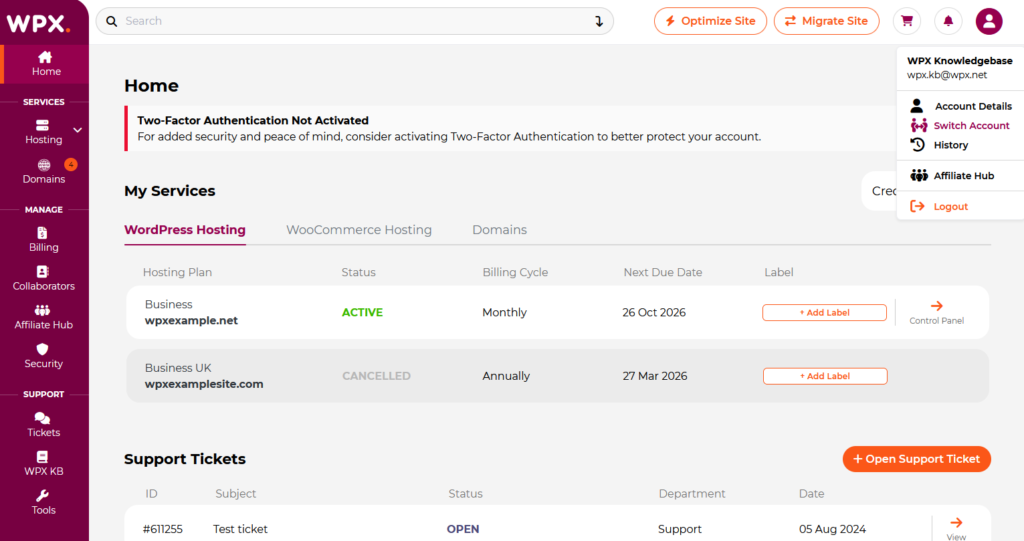1024x541 pixels.
Task: Expand the Hosting submenu chevron
Action: tap(78, 130)
